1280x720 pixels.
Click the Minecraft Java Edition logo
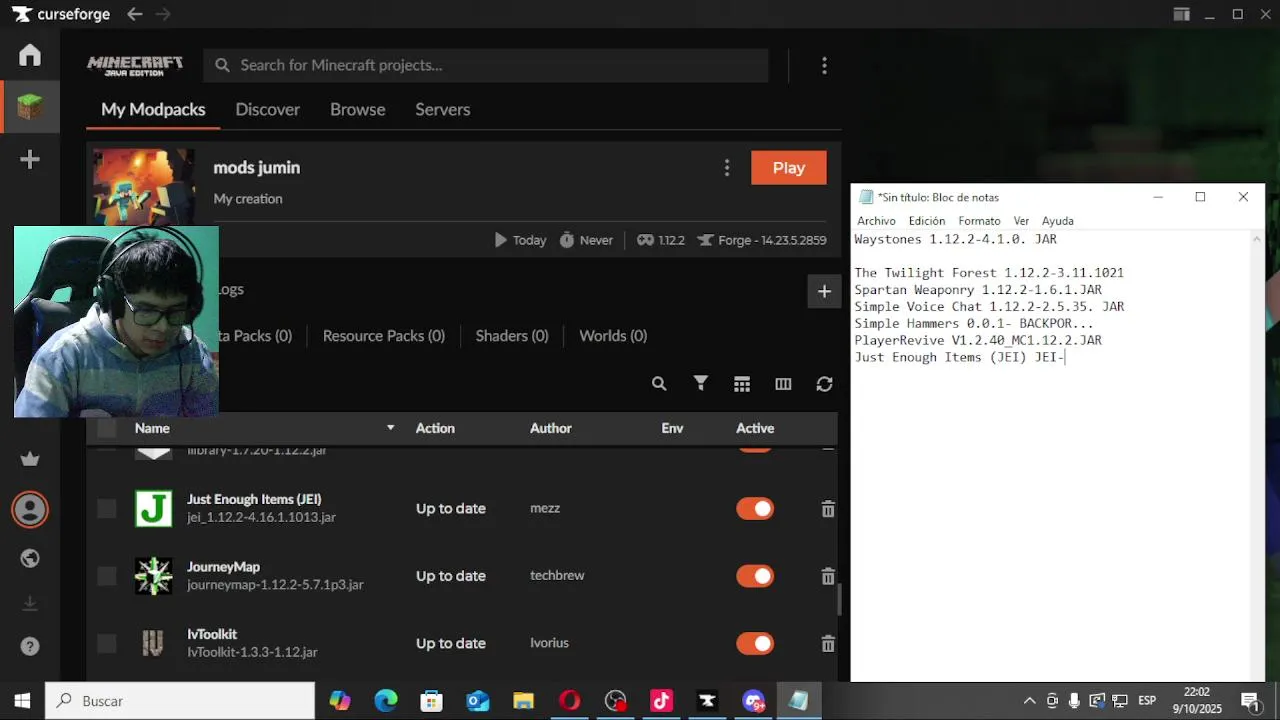click(135, 66)
